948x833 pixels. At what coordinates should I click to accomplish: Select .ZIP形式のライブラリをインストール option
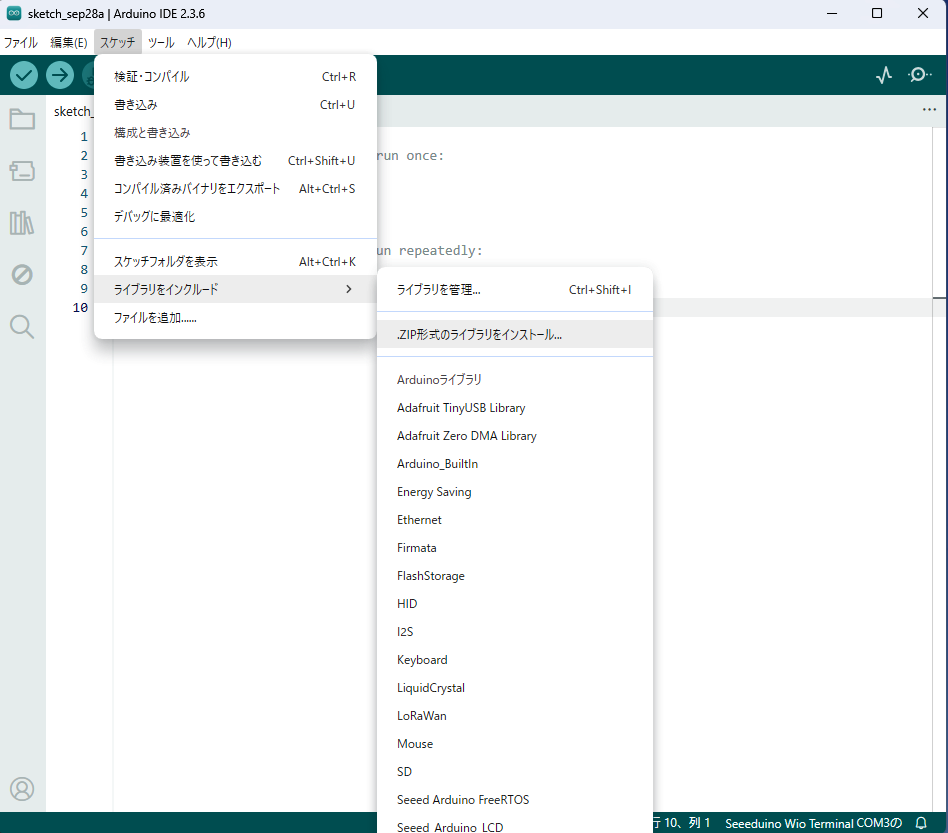pos(480,335)
